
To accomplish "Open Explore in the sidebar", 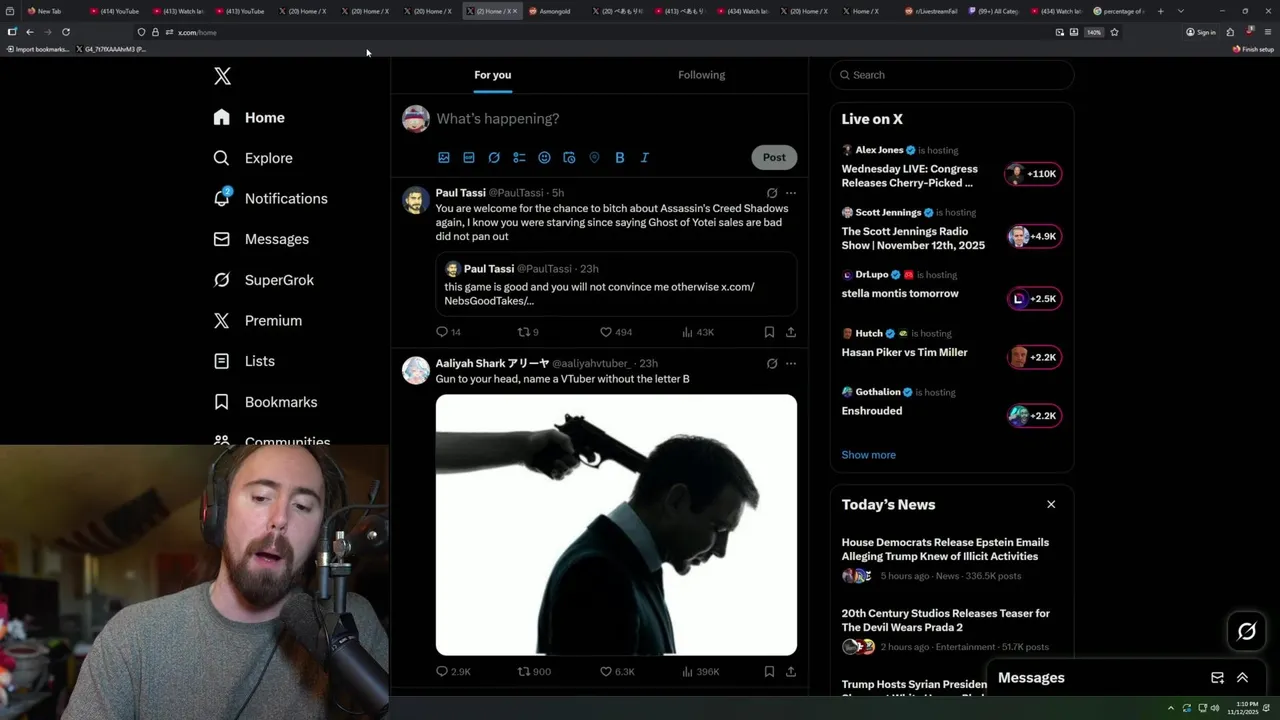I will [253, 158].
